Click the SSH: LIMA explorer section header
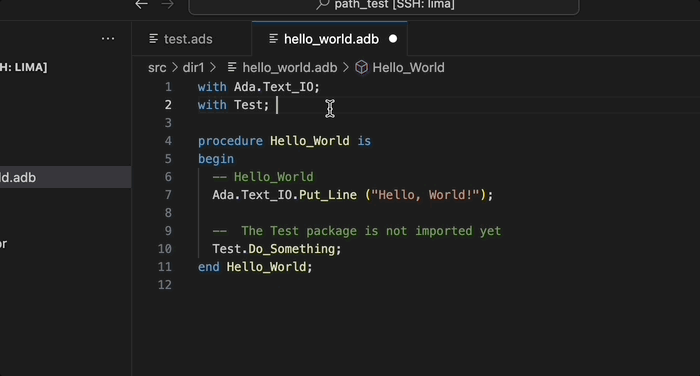Screen dimensions: 700x376 pos(24,67)
